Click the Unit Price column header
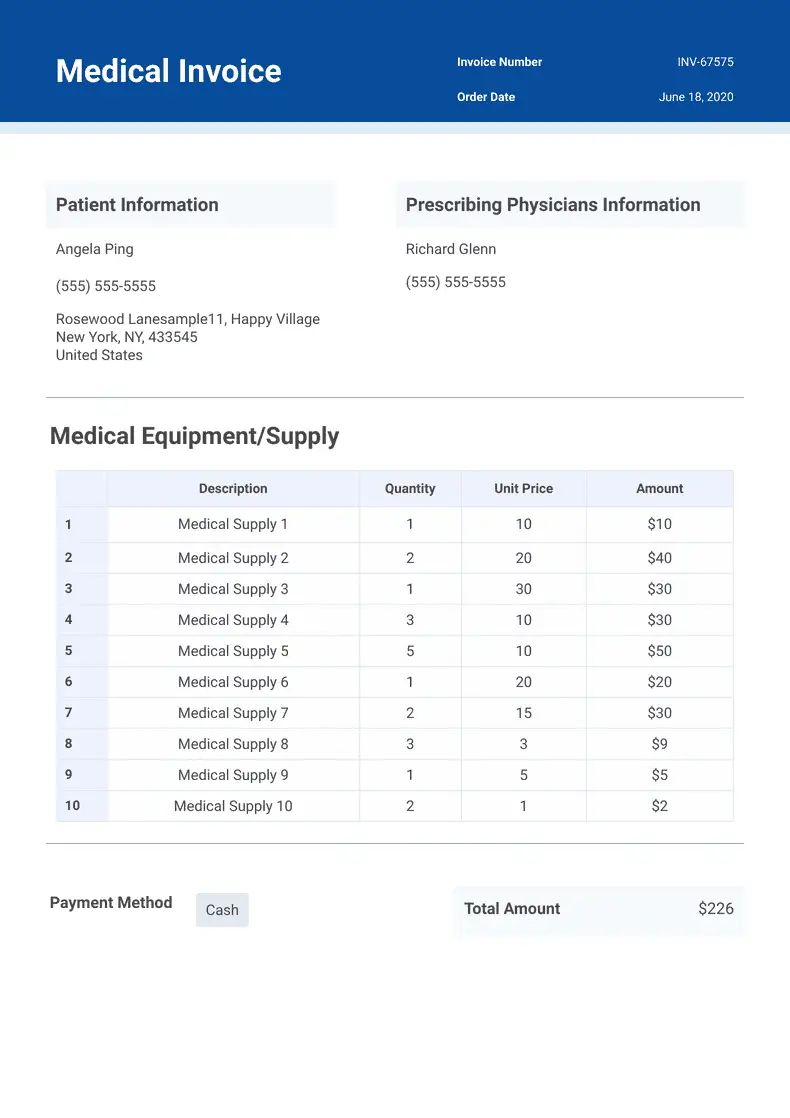 coord(523,489)
